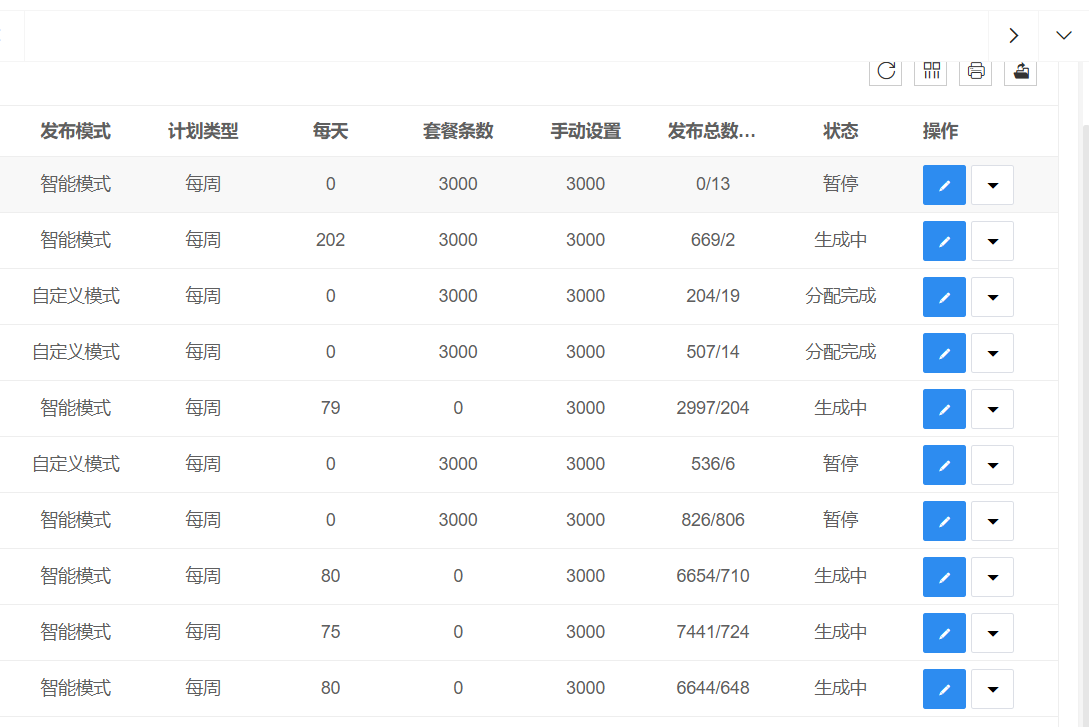Expand more actions for 6654/710 row

click(x=992, y=577)
